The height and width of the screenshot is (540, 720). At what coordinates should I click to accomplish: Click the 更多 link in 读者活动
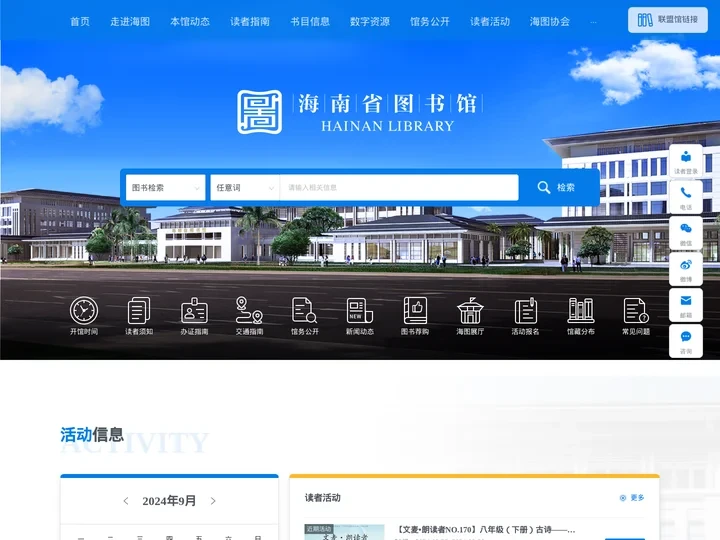click(632, 498)
